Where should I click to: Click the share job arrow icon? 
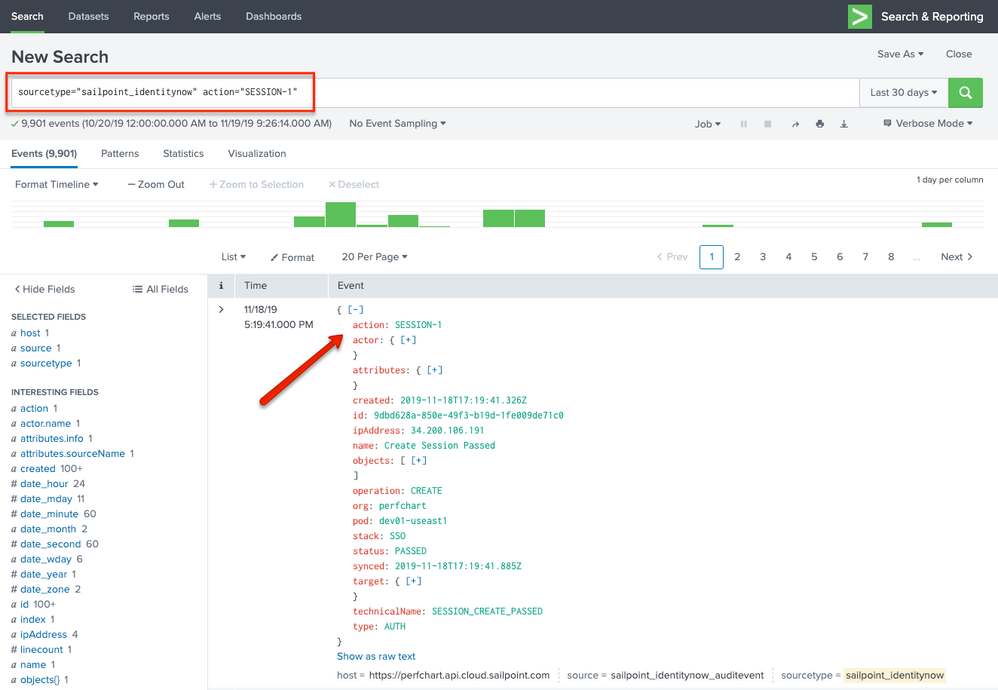click(796, 124)
